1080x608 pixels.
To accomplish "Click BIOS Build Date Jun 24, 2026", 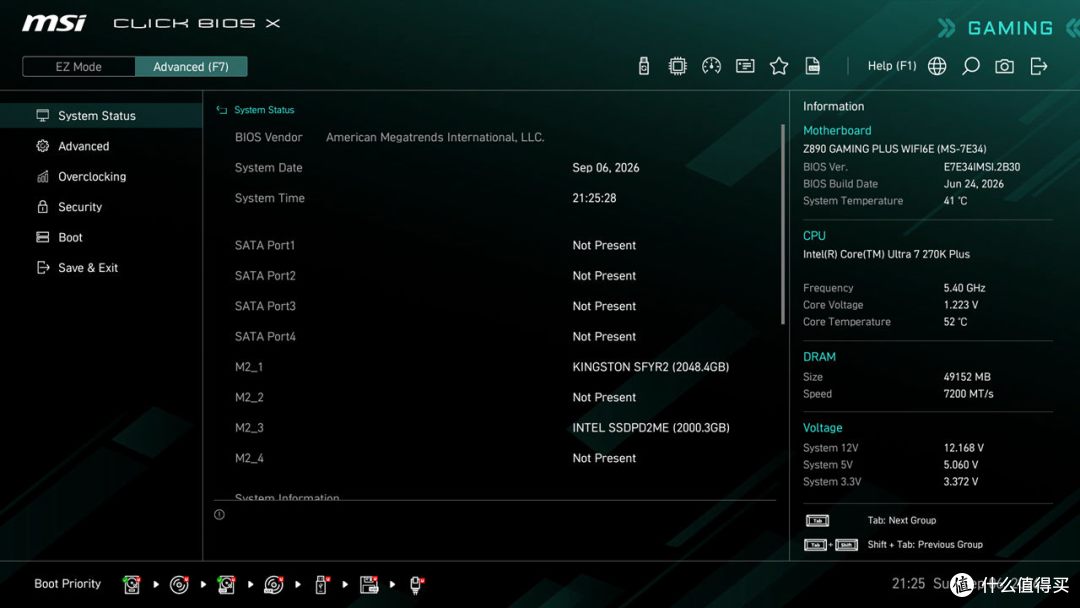I will point(973,184).
